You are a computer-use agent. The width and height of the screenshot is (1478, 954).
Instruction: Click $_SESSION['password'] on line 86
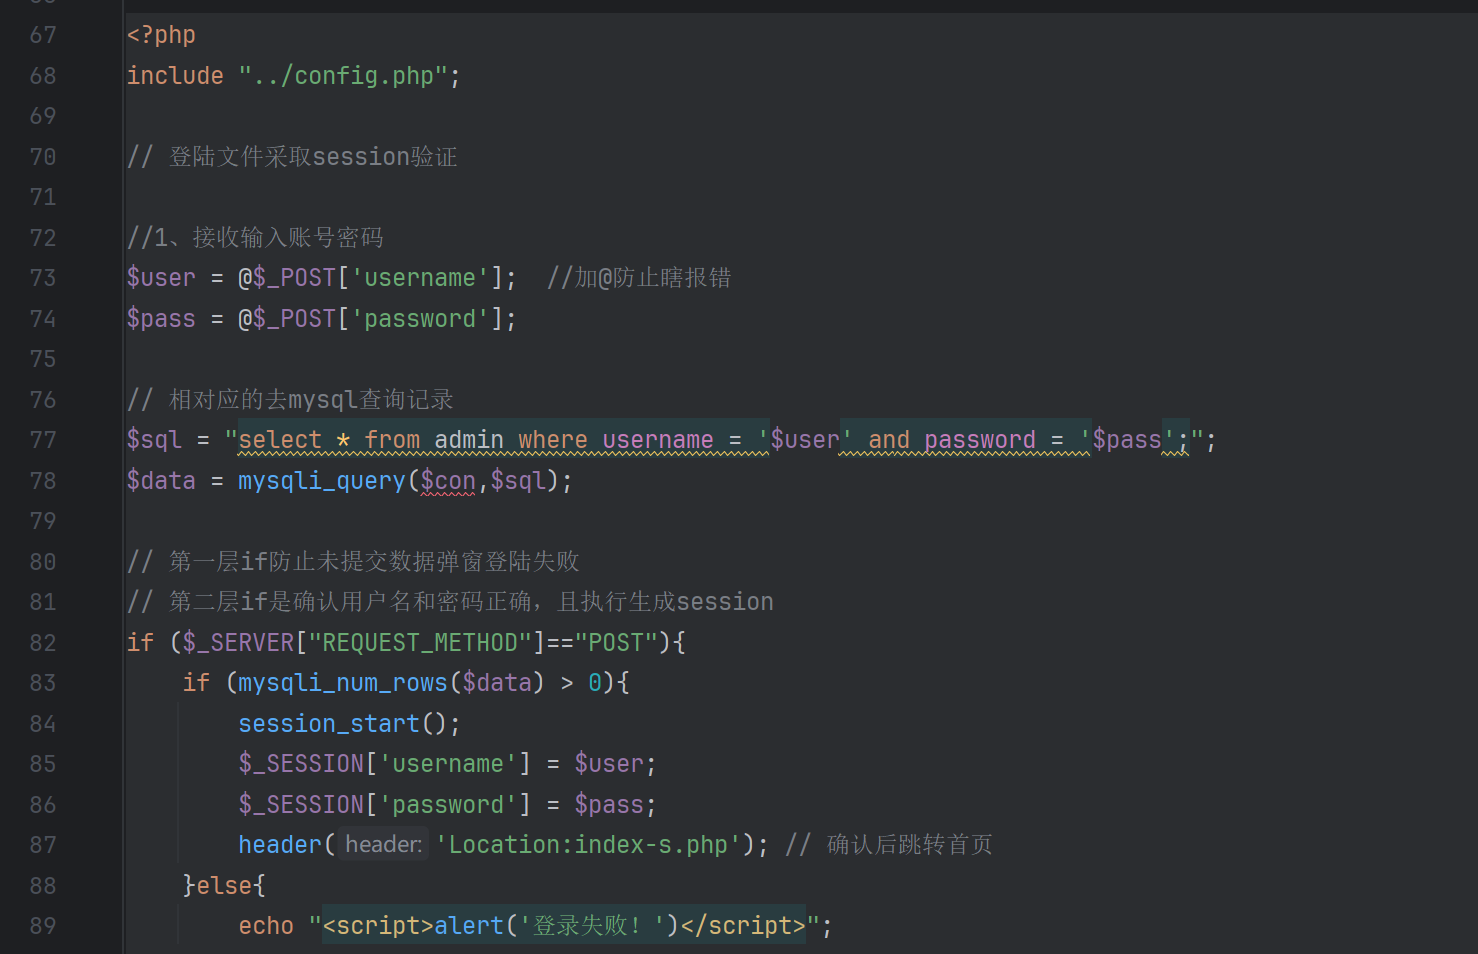tap(385, 805)
